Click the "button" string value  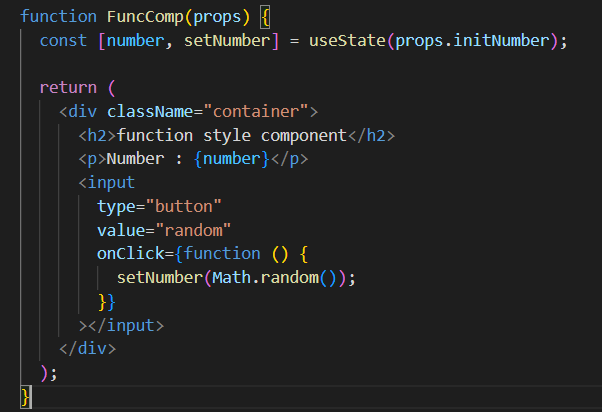[x=184, y=207]
